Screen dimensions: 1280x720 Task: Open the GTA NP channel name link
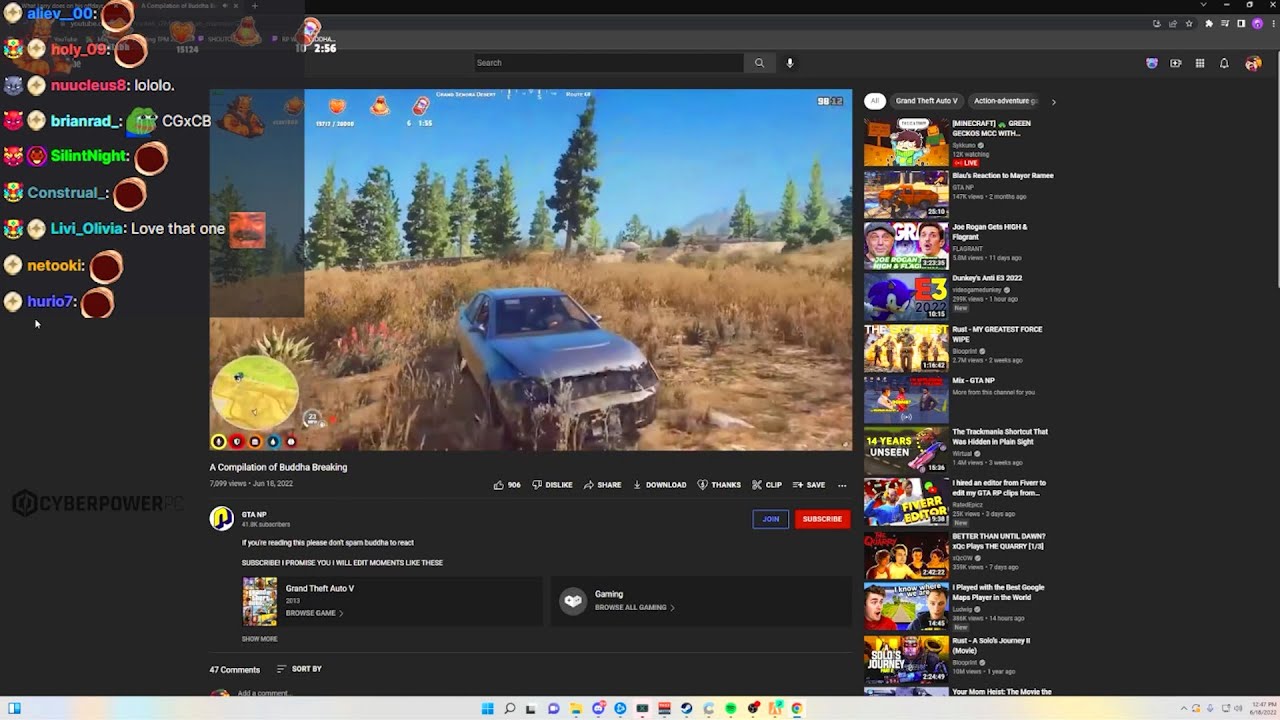click(254, 515)
